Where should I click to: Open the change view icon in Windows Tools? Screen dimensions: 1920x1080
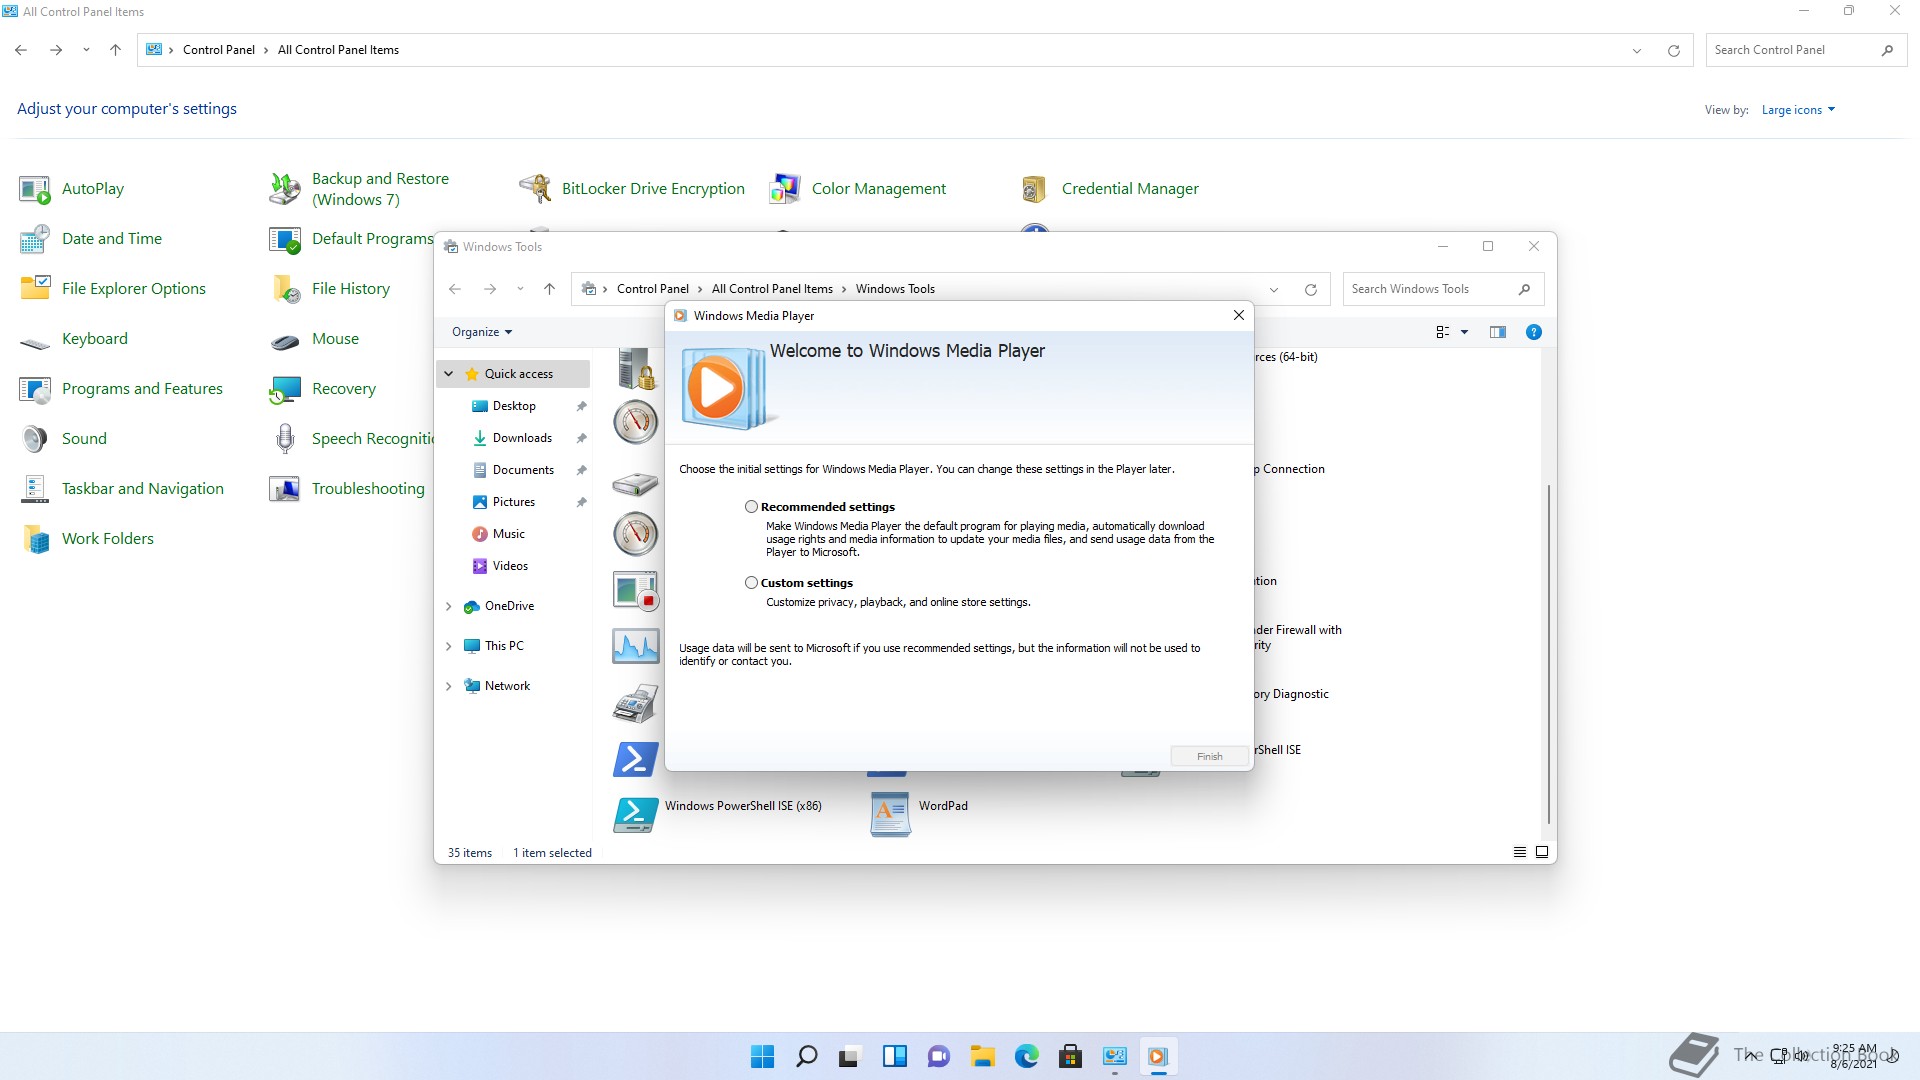click(x=1442, y=332)
